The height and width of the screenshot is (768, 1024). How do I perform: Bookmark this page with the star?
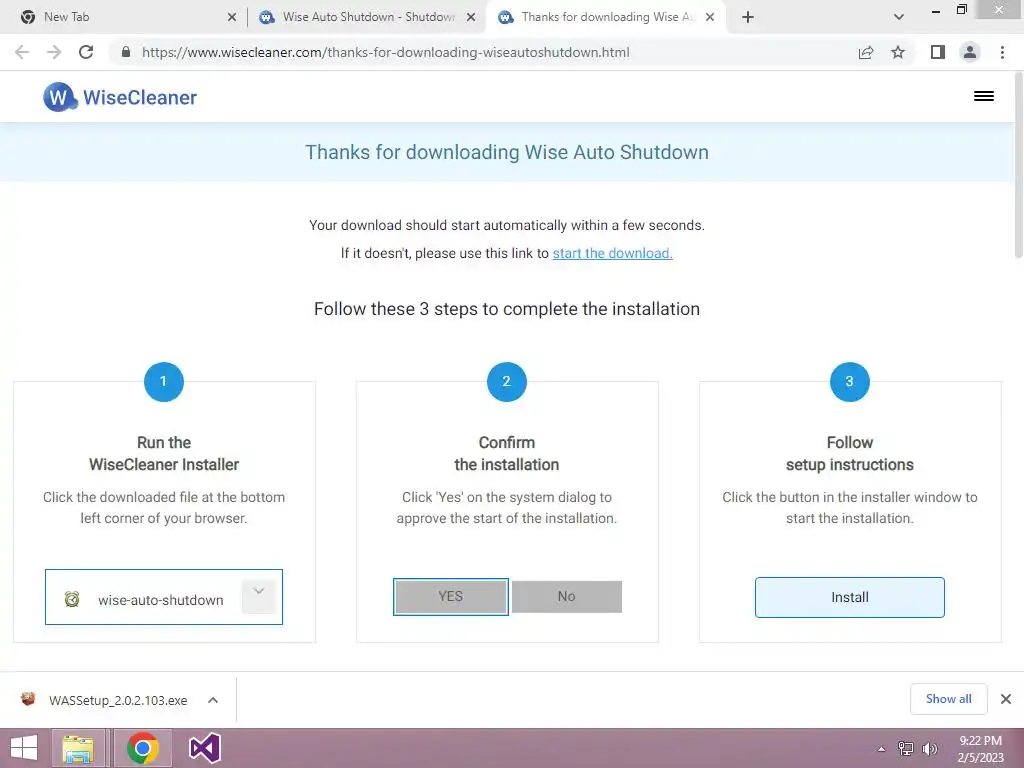[898, 52]
